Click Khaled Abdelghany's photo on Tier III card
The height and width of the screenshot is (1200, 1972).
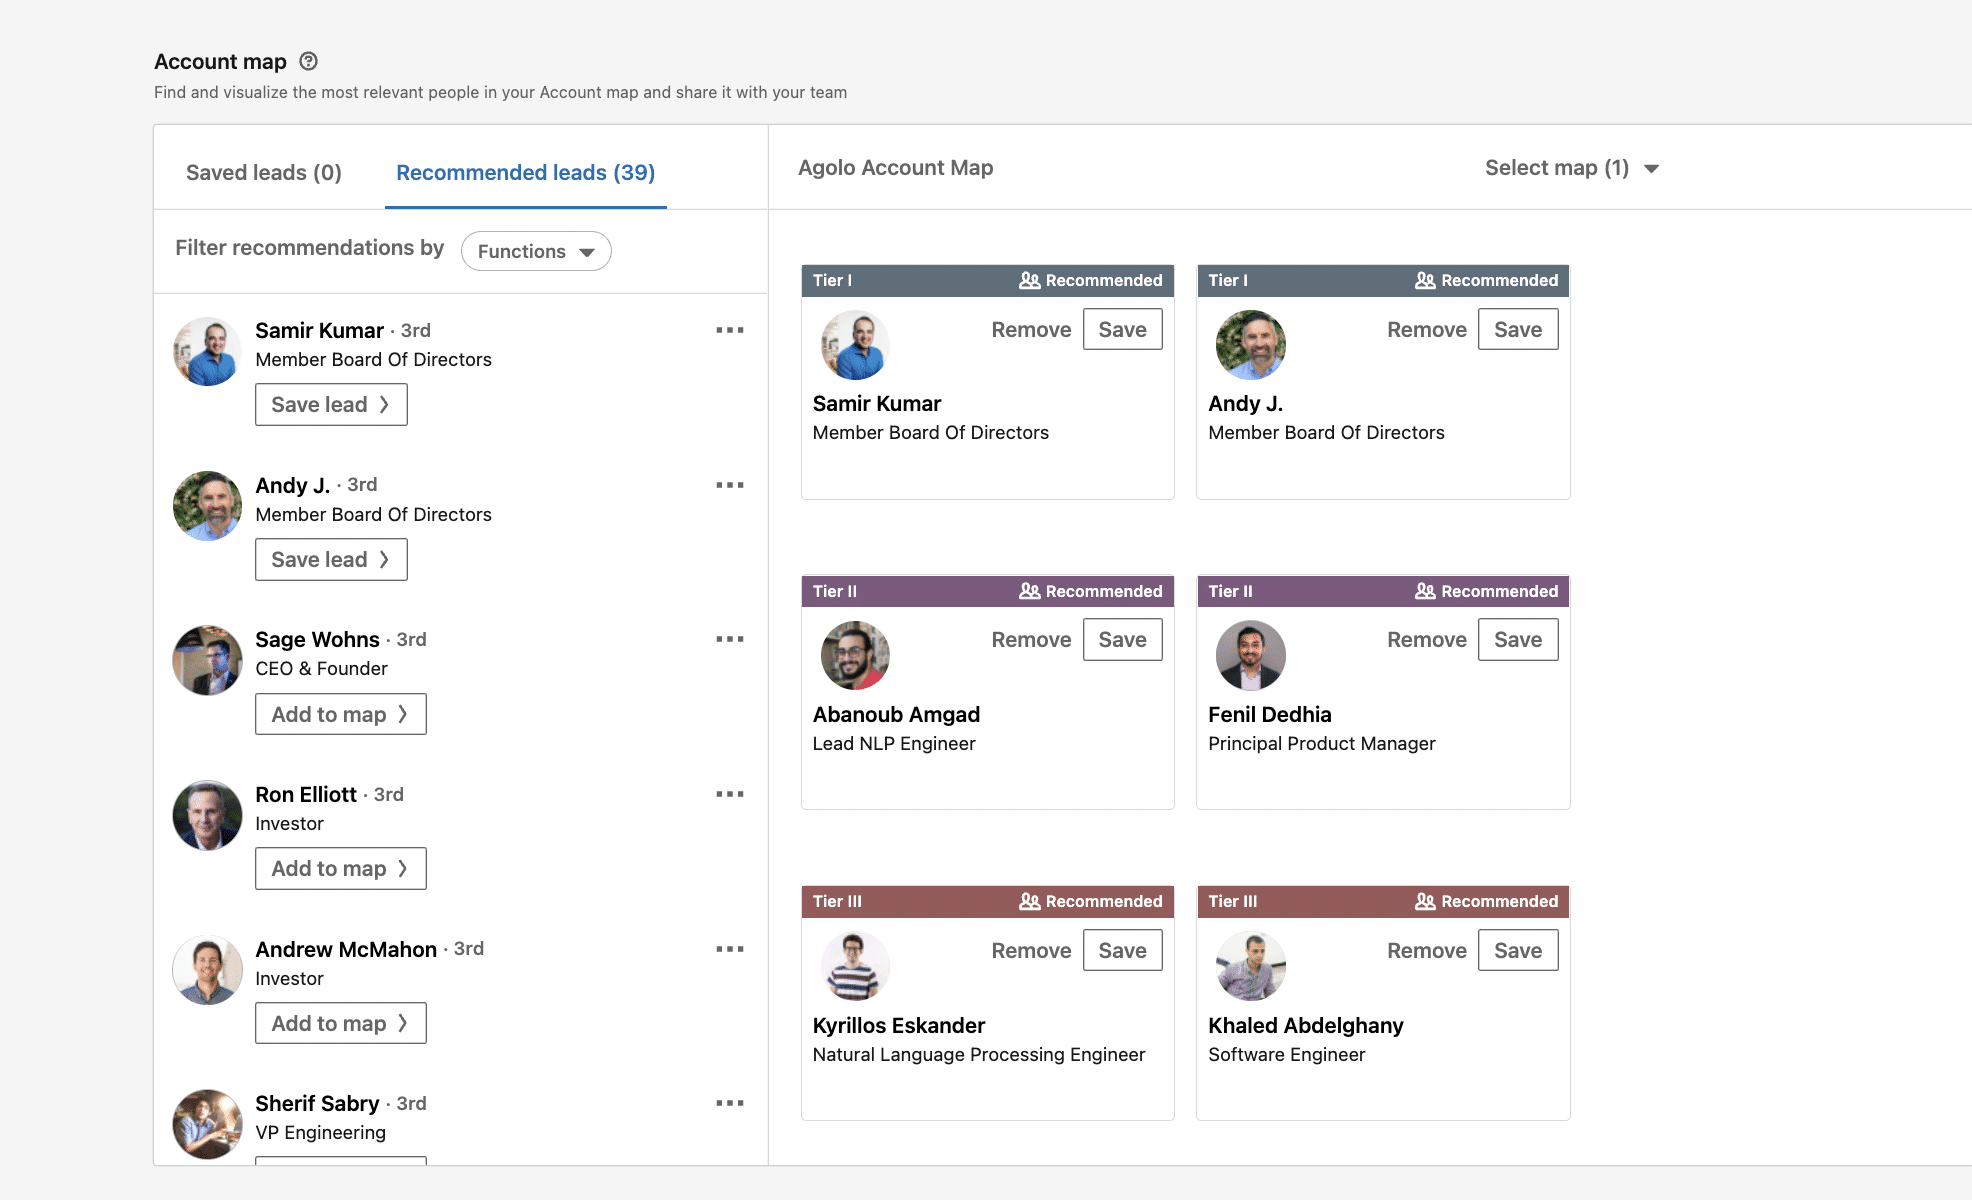[x=1251, y=966]
